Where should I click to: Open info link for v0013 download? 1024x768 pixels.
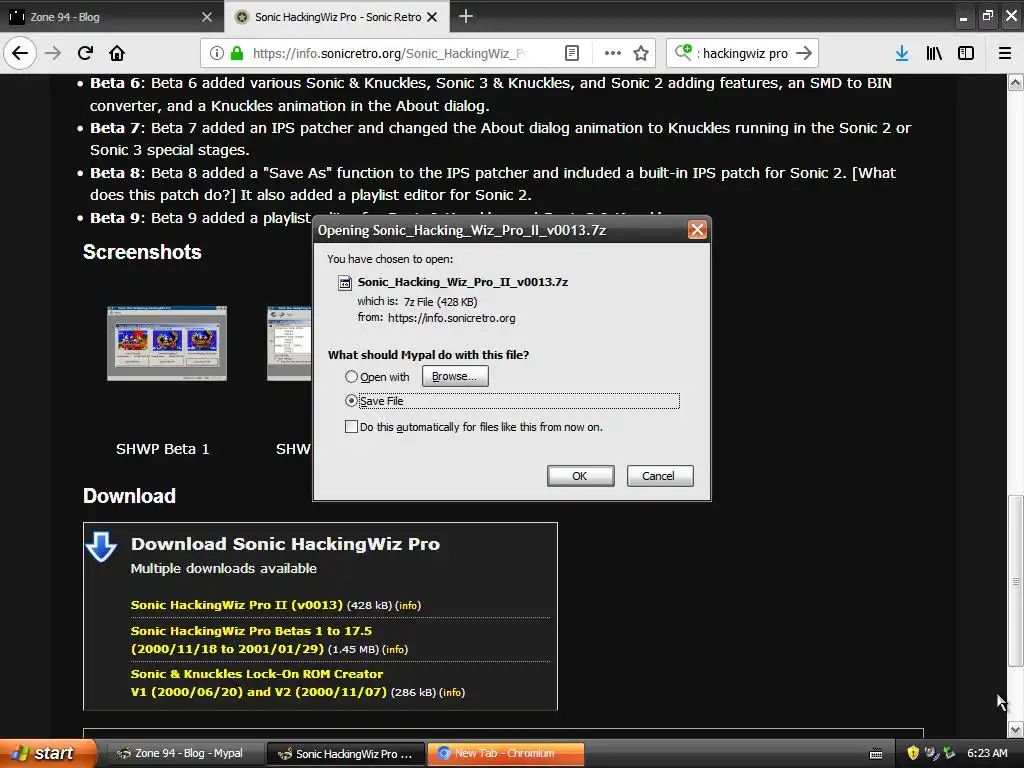(408, 605)
